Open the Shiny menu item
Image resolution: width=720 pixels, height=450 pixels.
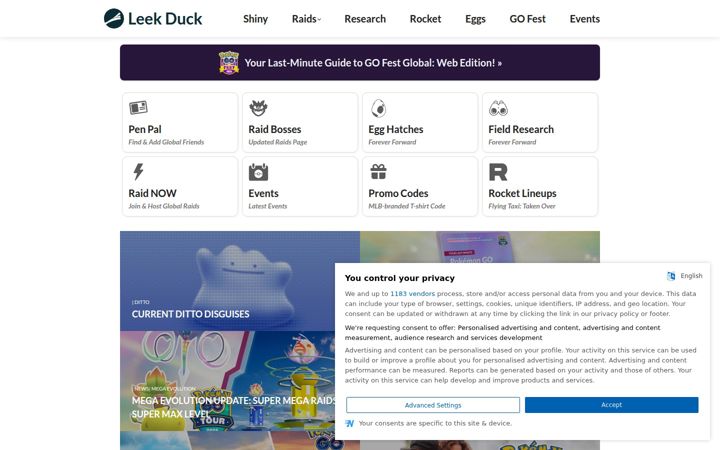click(255, 19)
